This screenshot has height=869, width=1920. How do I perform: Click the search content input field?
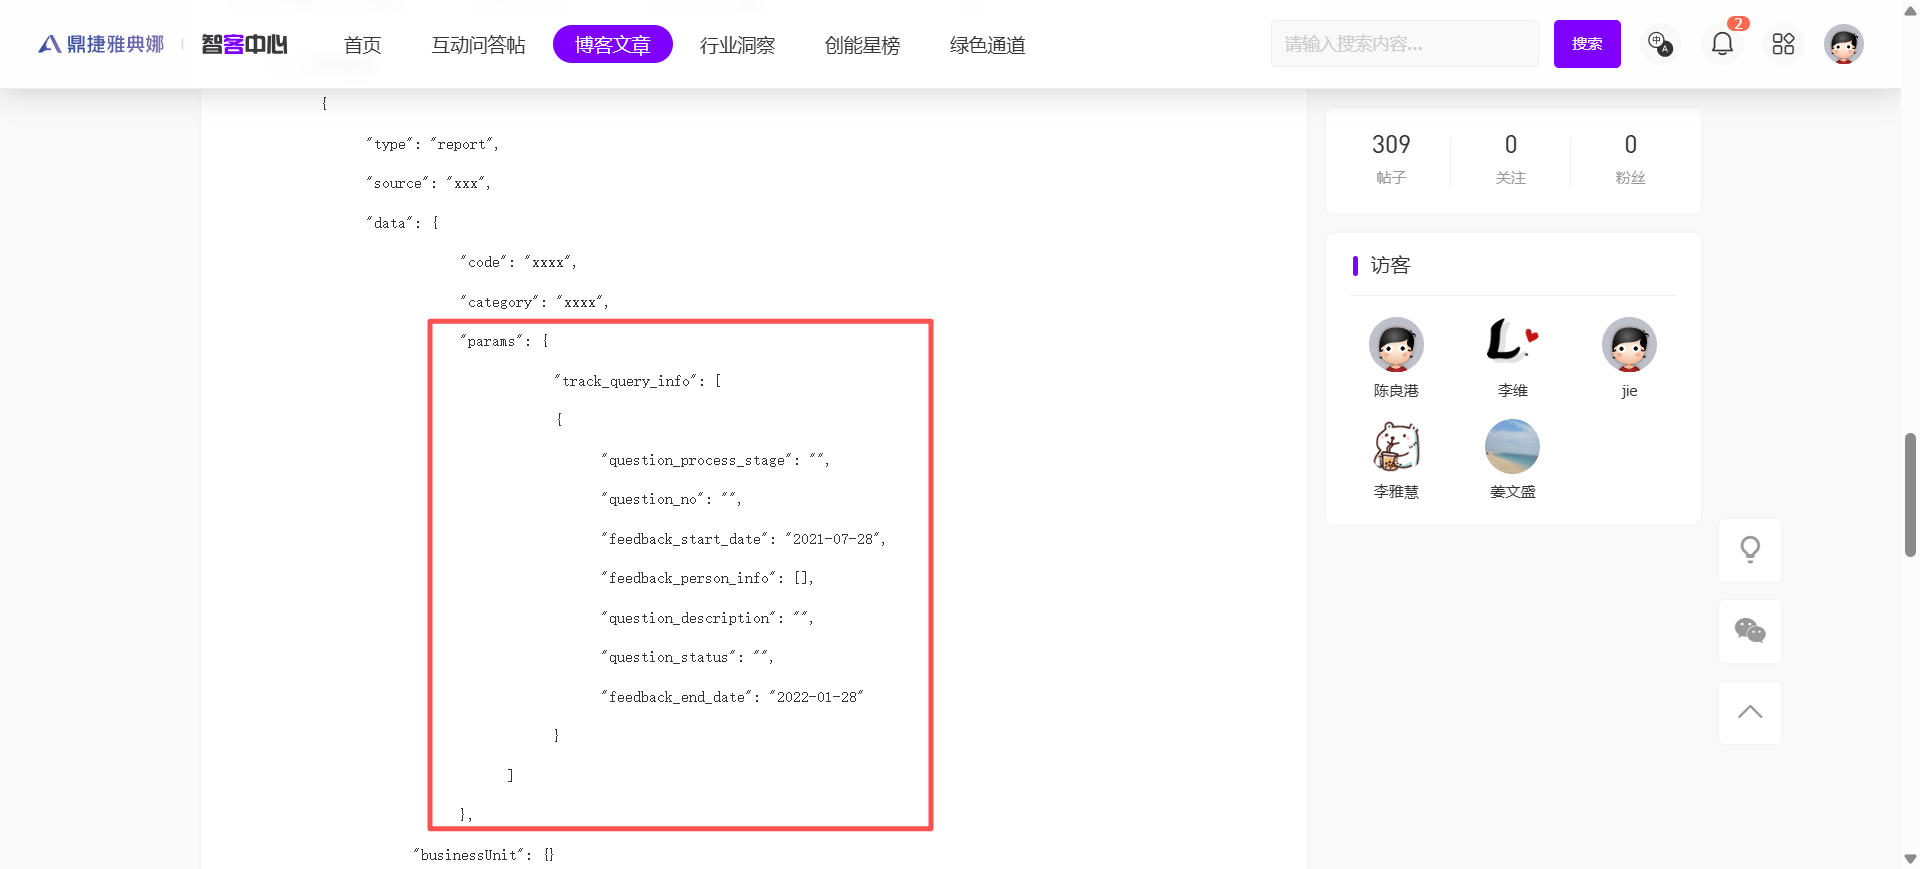[1404, 44]
